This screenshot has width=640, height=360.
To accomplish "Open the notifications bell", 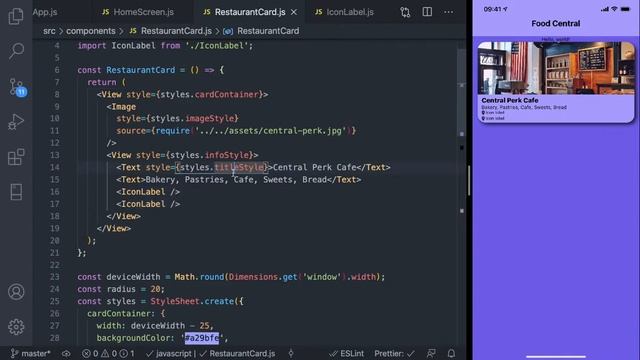I will (x=451, y=353).
